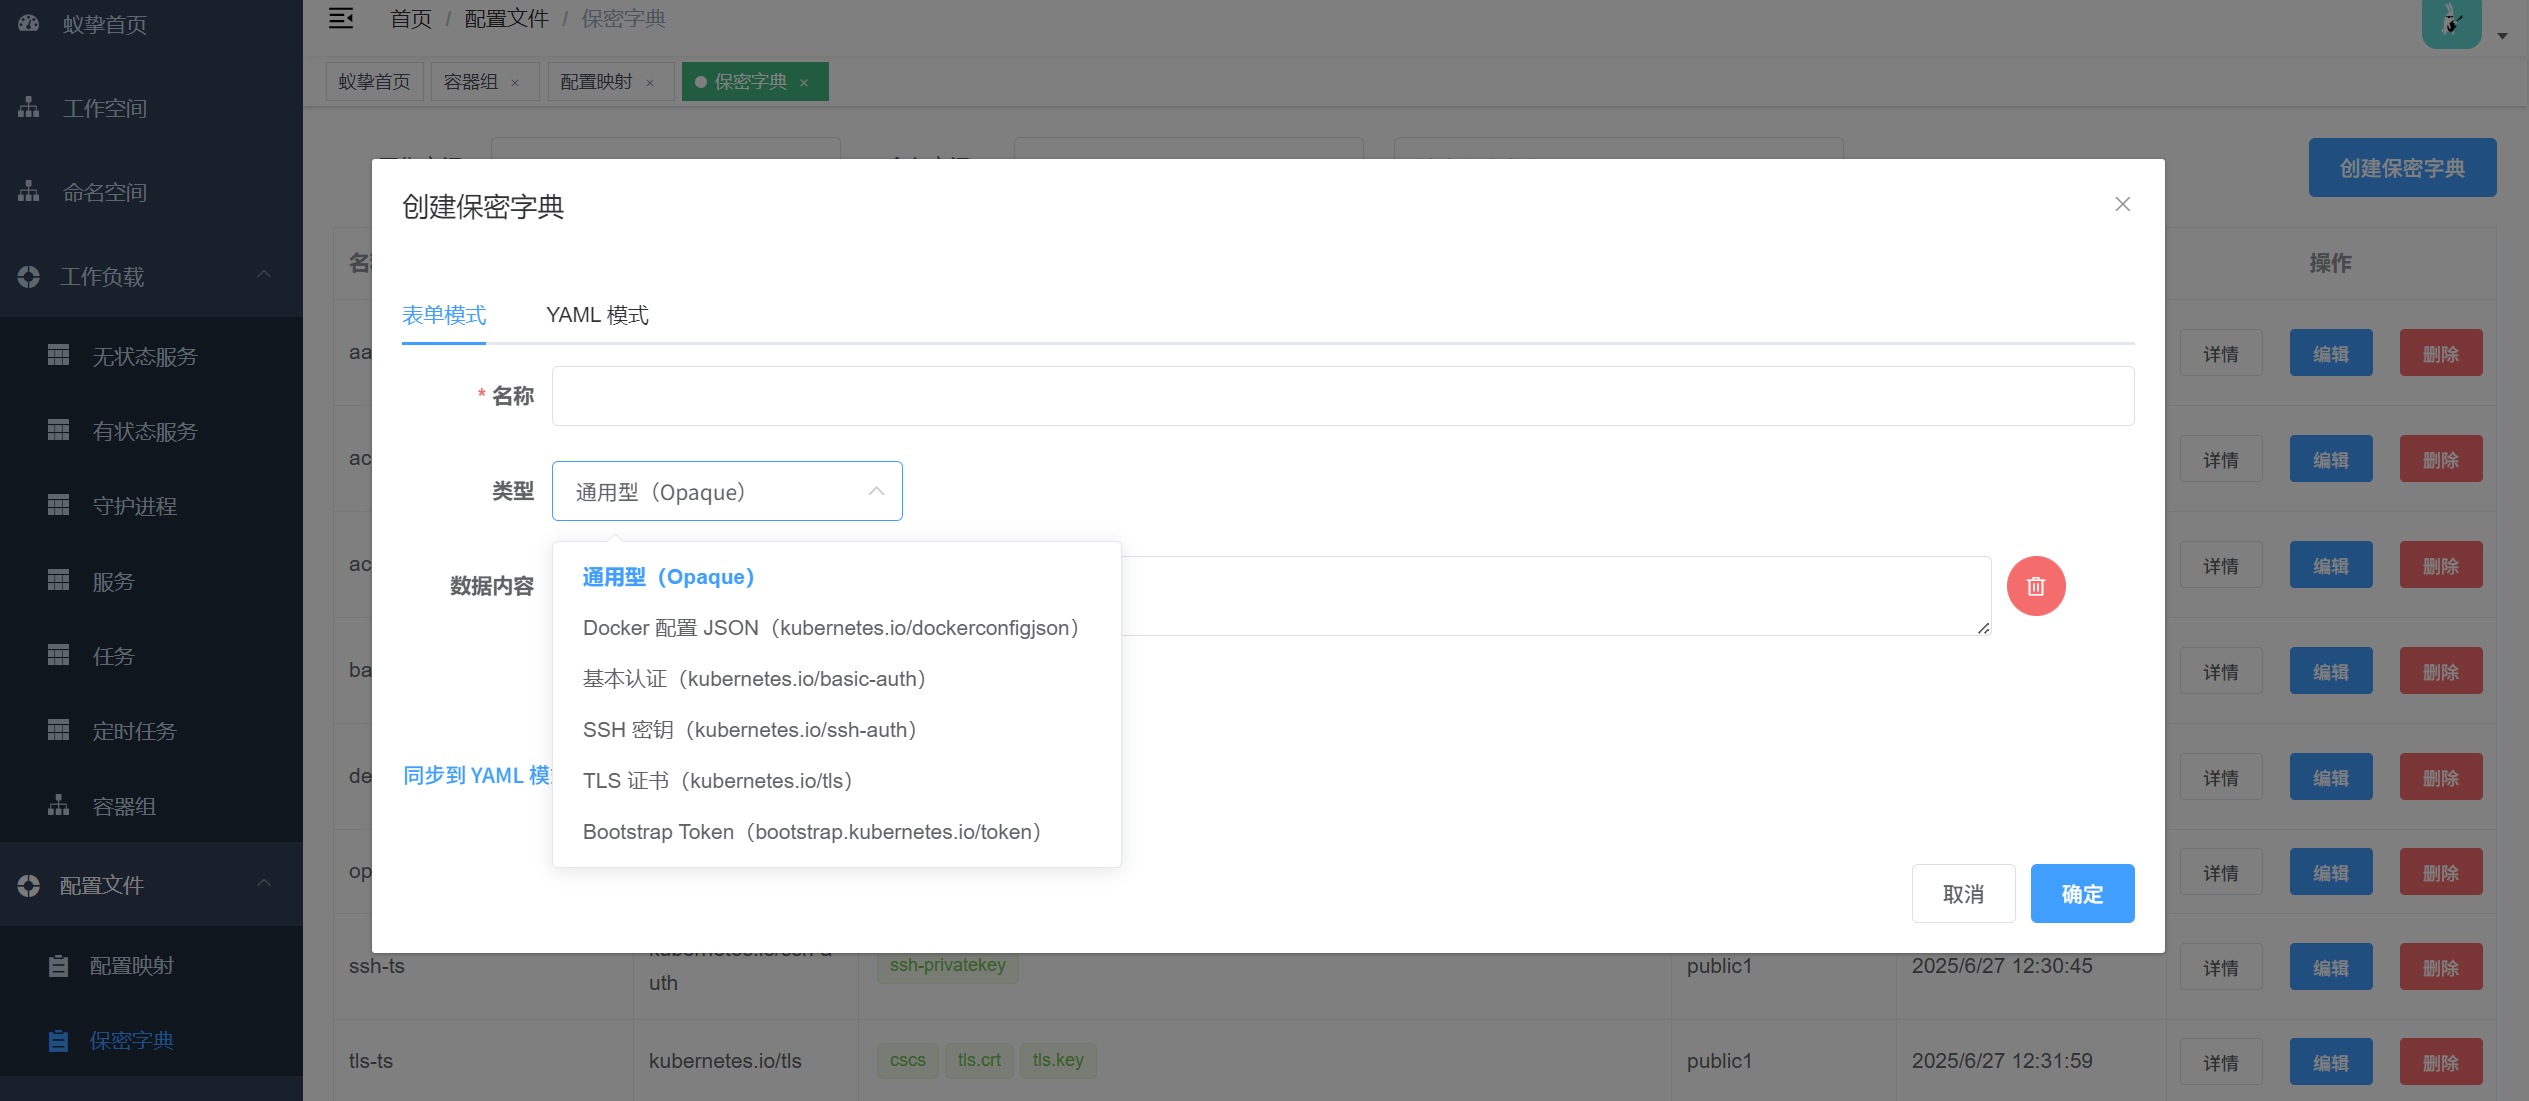Switch to YAML 模式 tab
The width and height of the screenshot is (2529, 1101).
[597, 315]
